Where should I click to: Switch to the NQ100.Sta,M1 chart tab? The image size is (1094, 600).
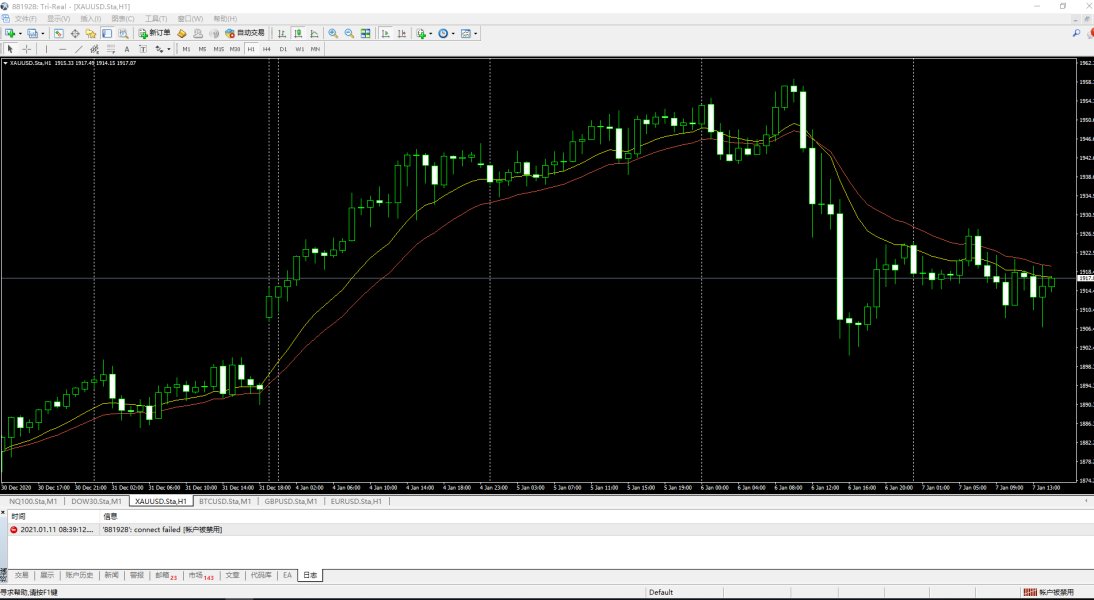click(x=33, y=501)
